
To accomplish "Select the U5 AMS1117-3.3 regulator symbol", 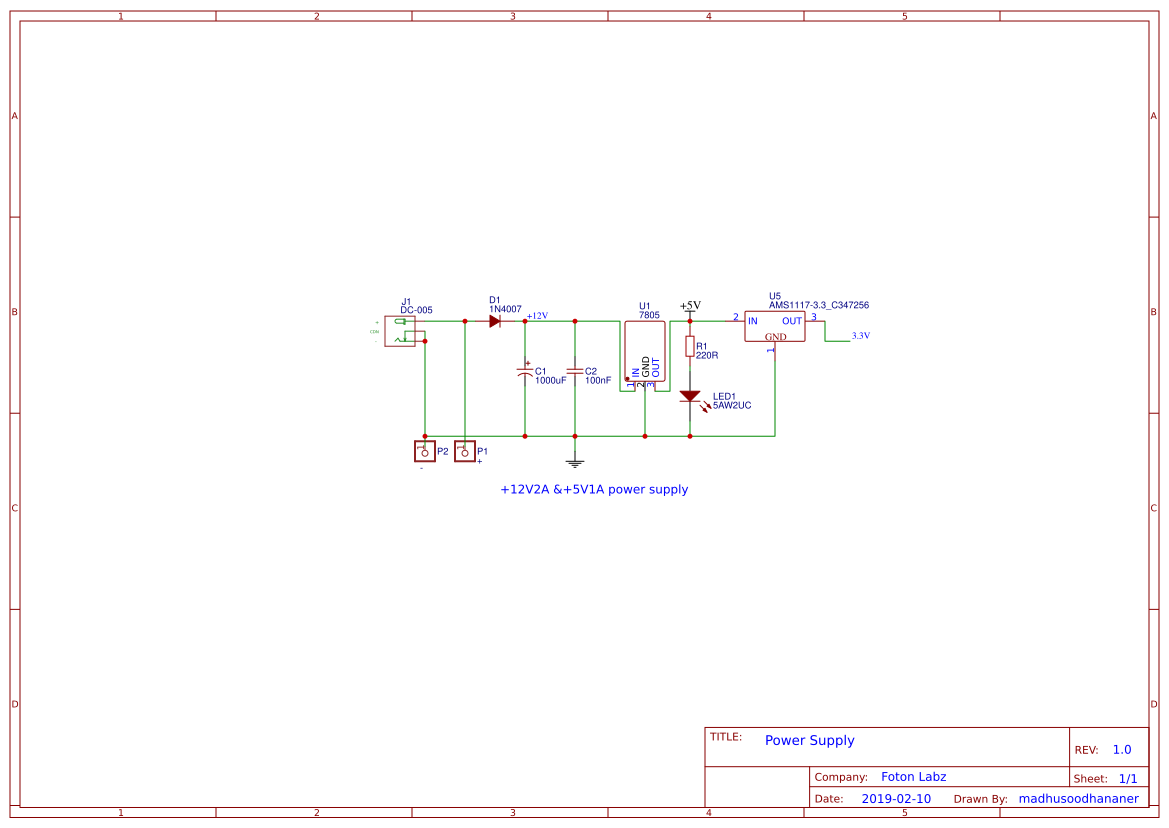I will point(775,327).
